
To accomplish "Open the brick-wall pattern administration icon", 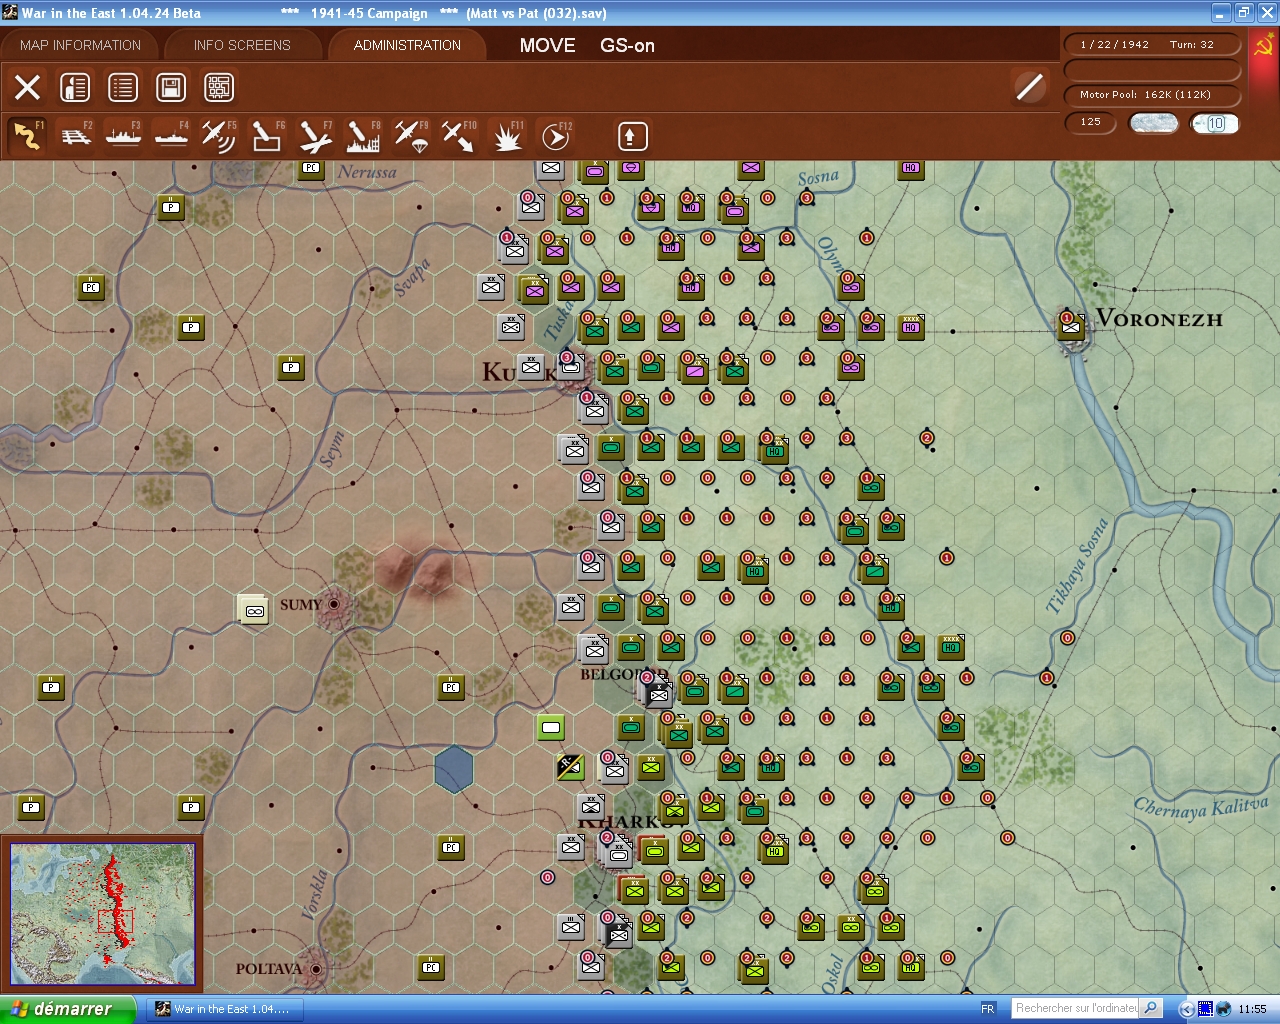I will tap(219, 87).
